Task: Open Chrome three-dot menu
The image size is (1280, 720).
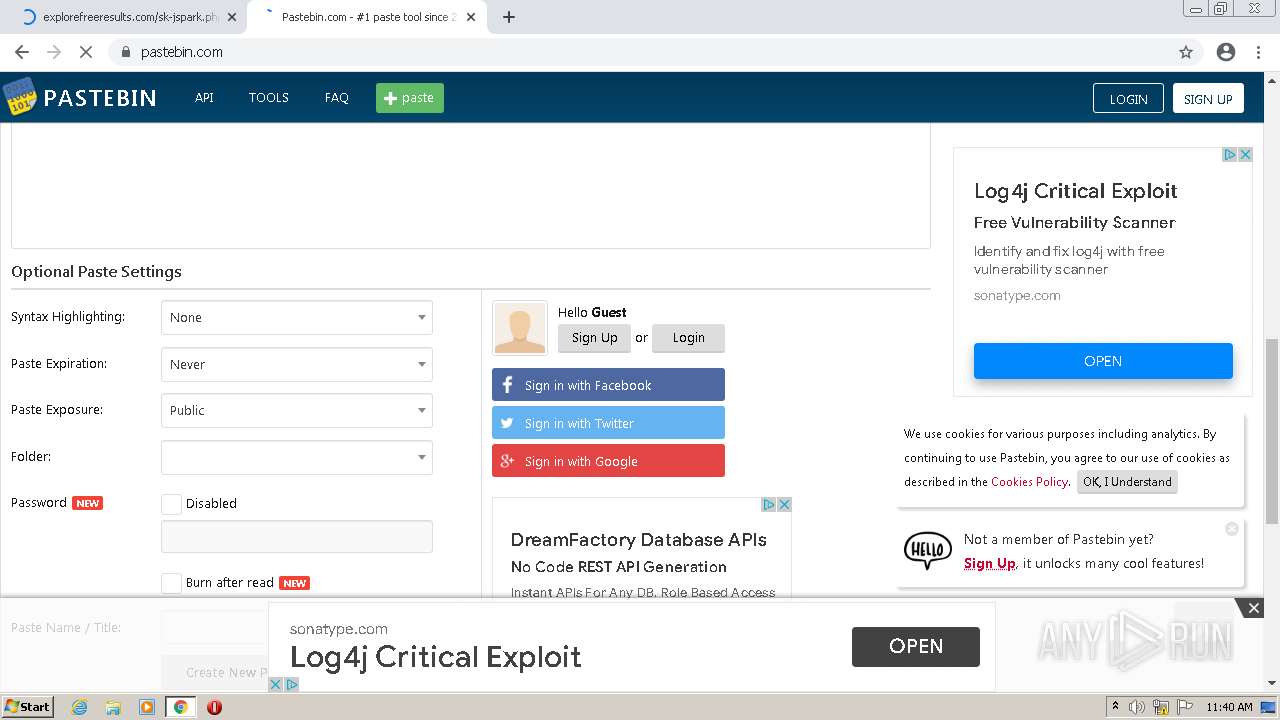Action: click(x=1258, y=52)
